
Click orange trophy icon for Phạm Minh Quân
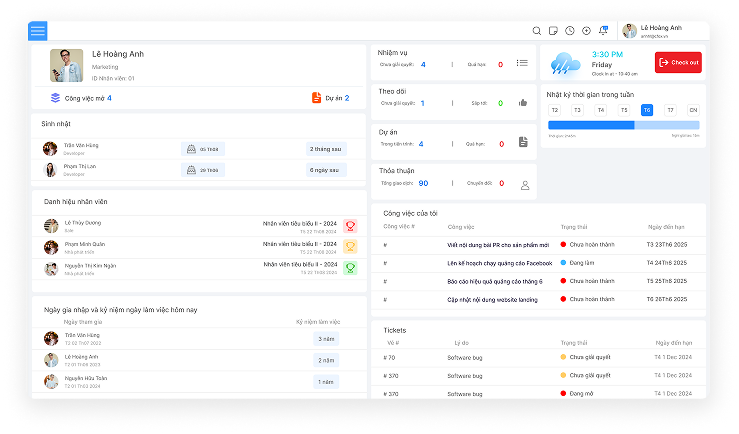[350, 246]
